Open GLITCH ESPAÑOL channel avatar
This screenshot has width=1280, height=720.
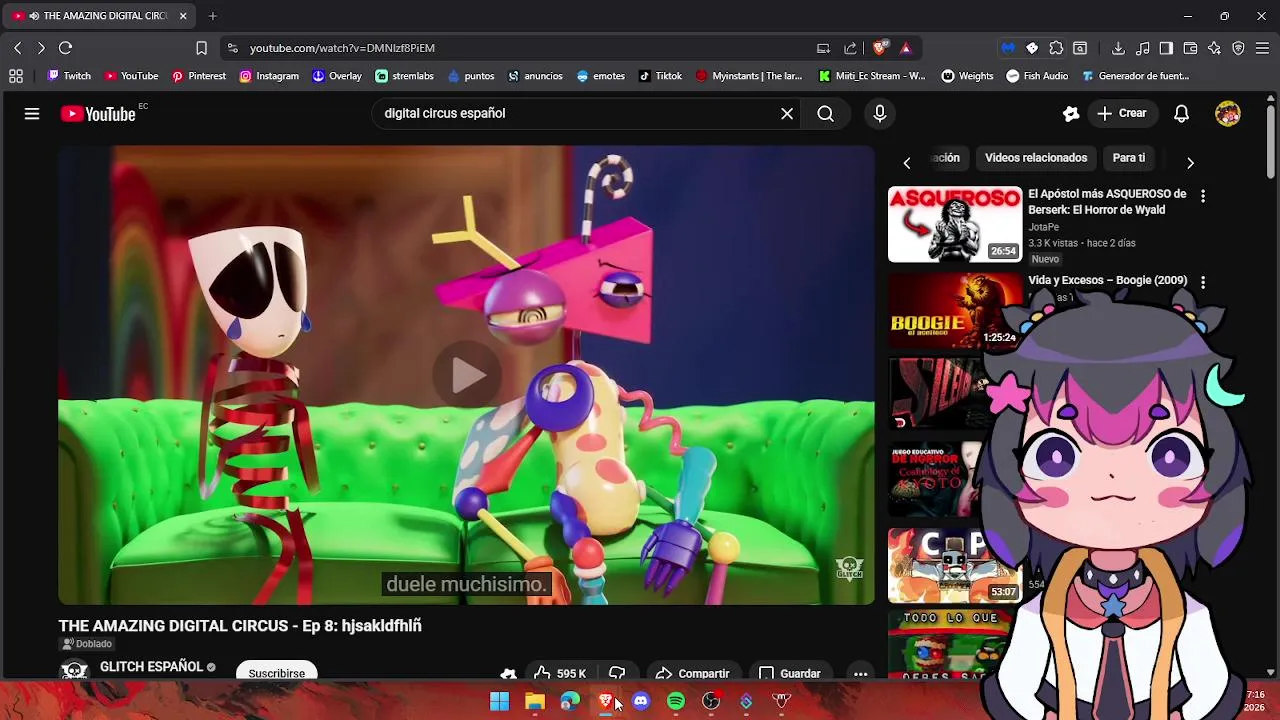75,670
